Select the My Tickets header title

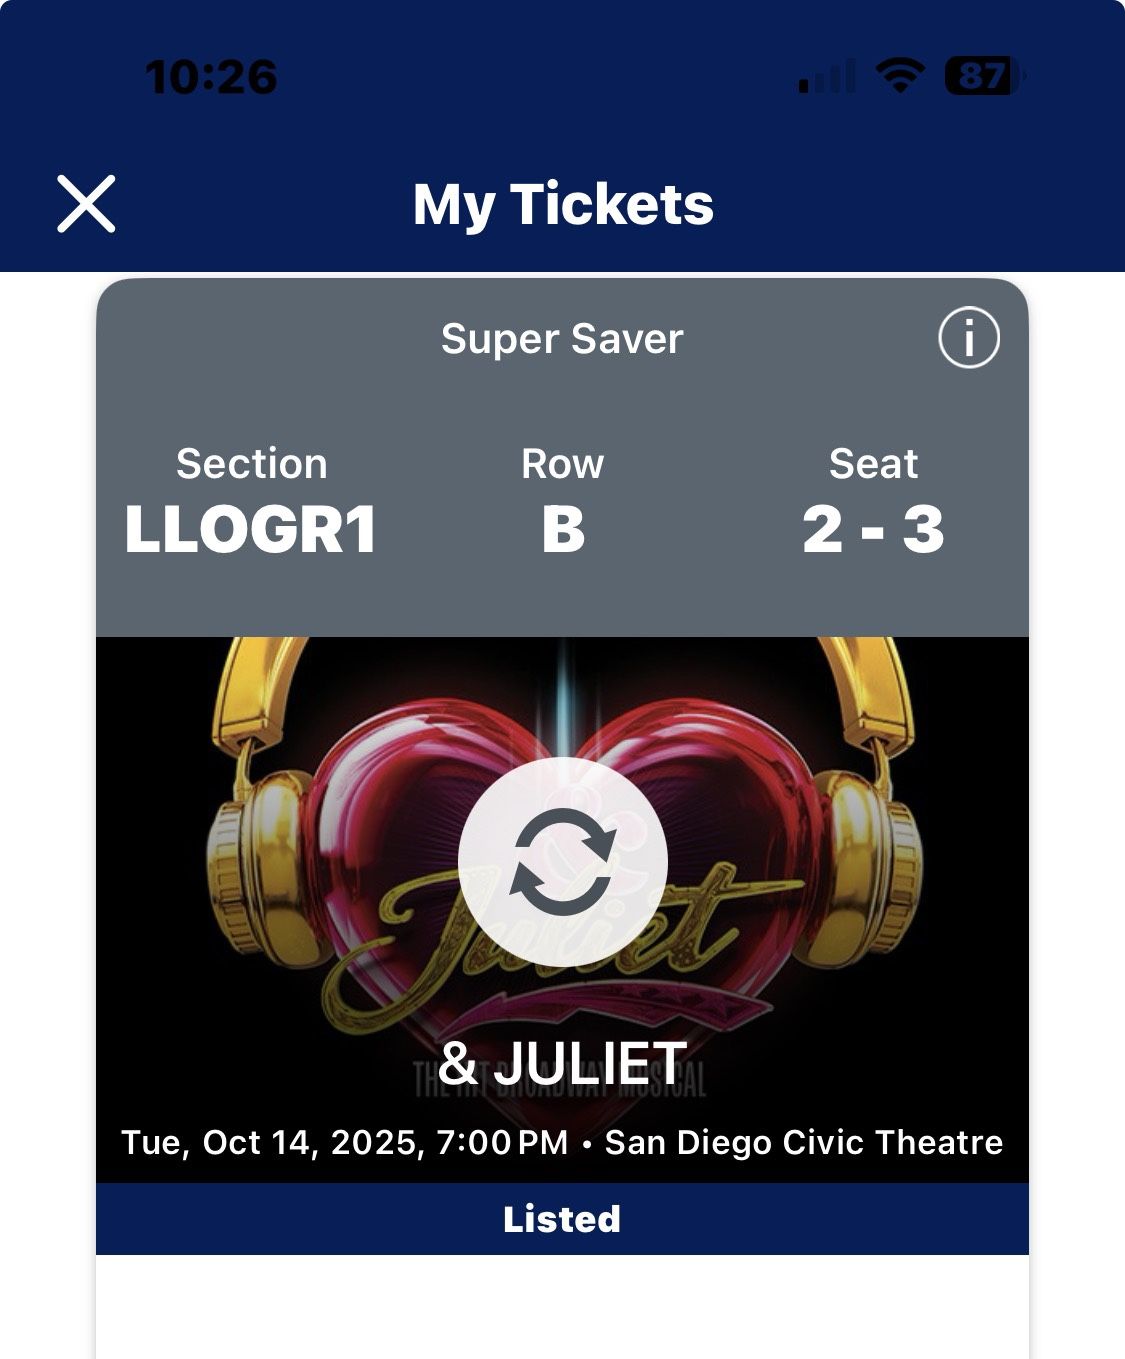click(x=563, y=205)
